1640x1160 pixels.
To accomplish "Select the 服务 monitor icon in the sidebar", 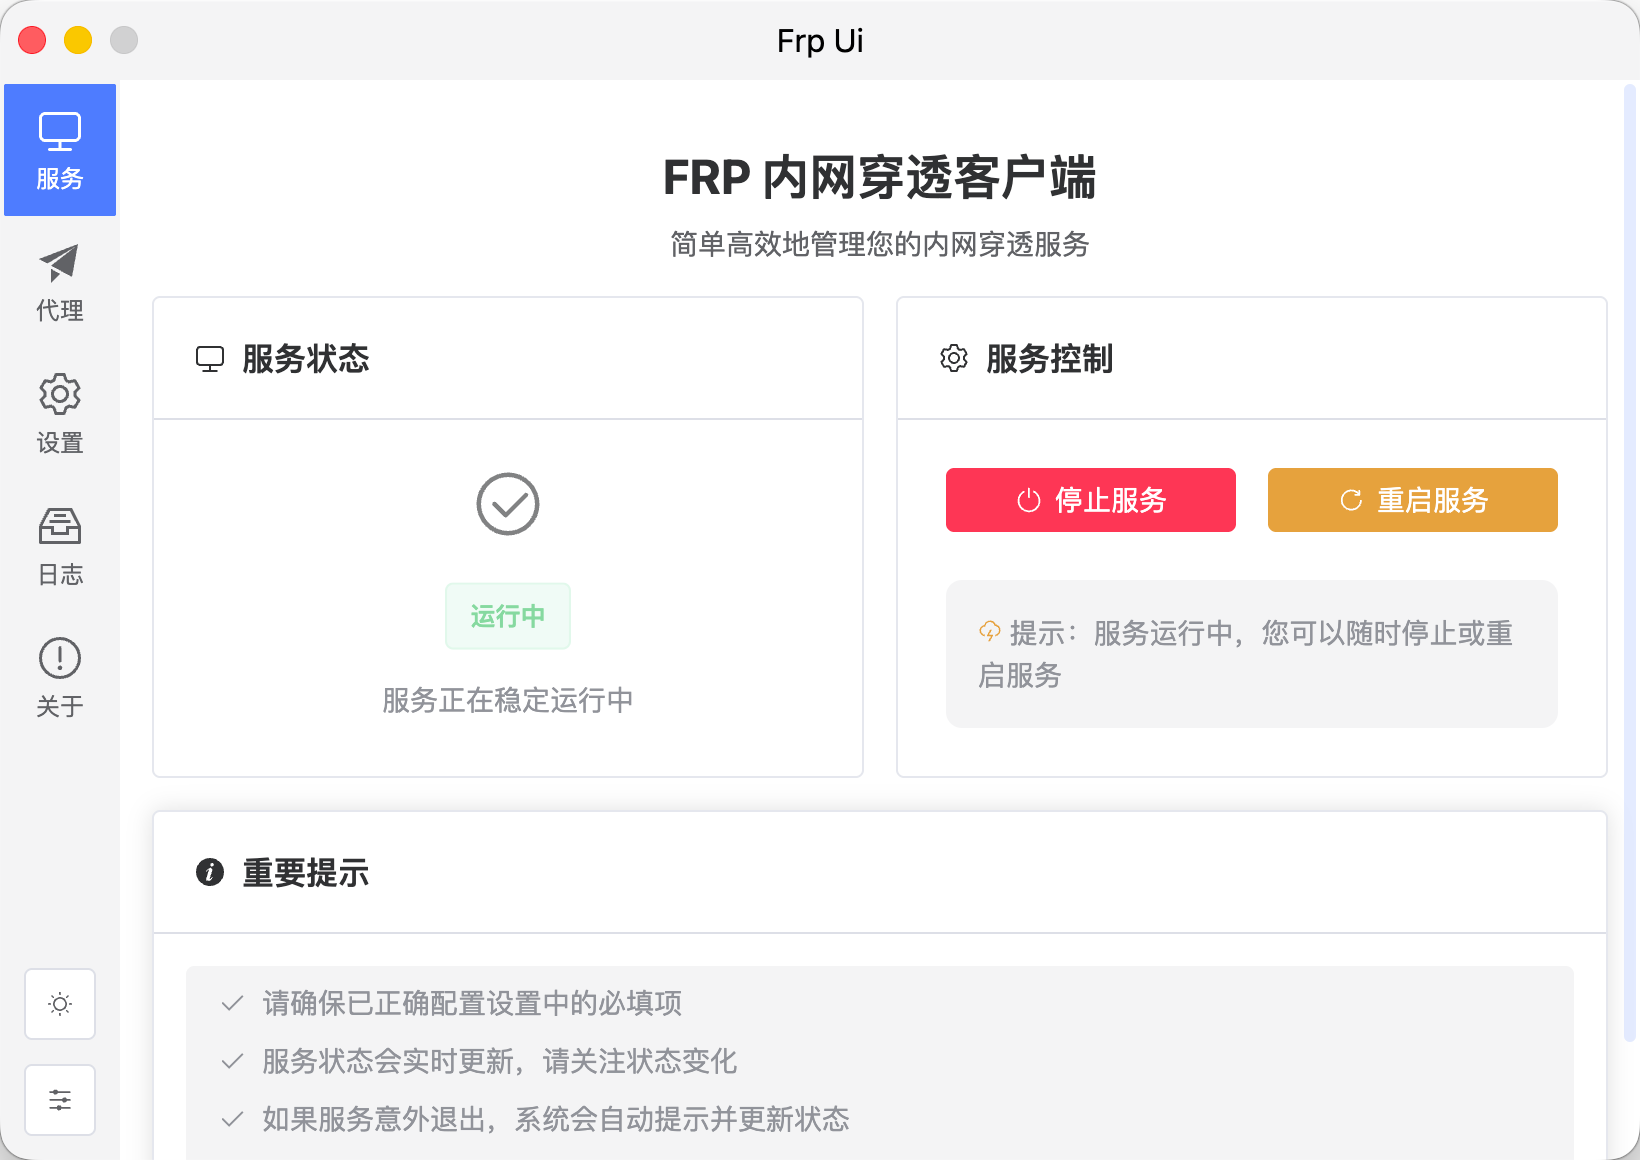I will tap(59, 130).
